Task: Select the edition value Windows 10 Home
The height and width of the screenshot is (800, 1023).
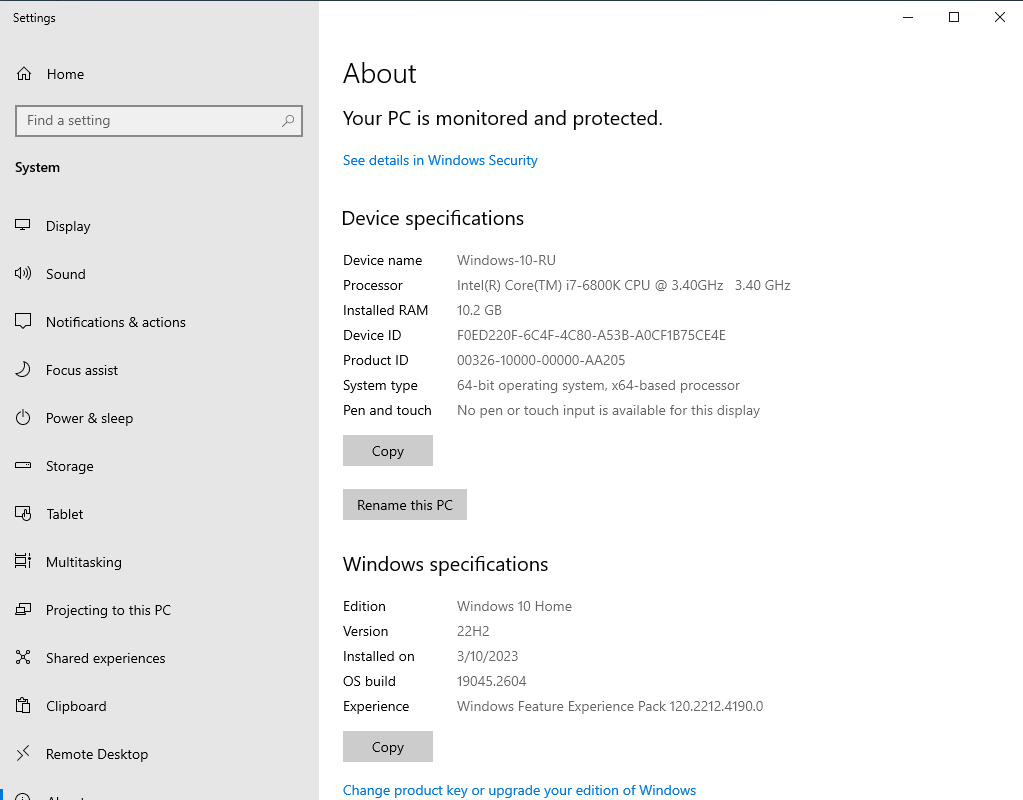Action: pyautogui.click(x=514, y=606)
